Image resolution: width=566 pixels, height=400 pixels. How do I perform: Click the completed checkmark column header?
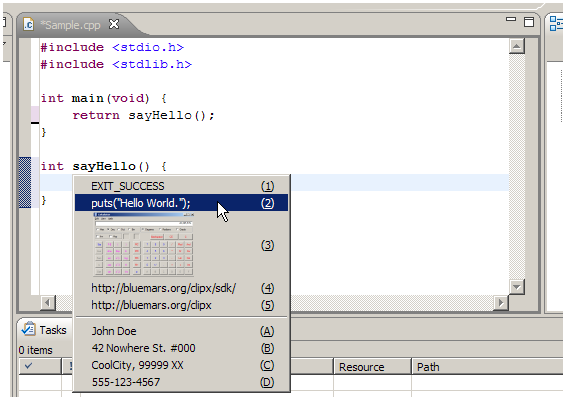pyautogui.click(x=40, y=366)
